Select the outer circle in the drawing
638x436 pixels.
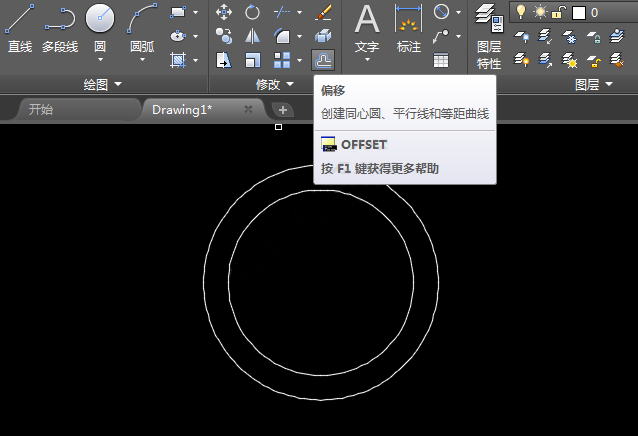point(204,282)
